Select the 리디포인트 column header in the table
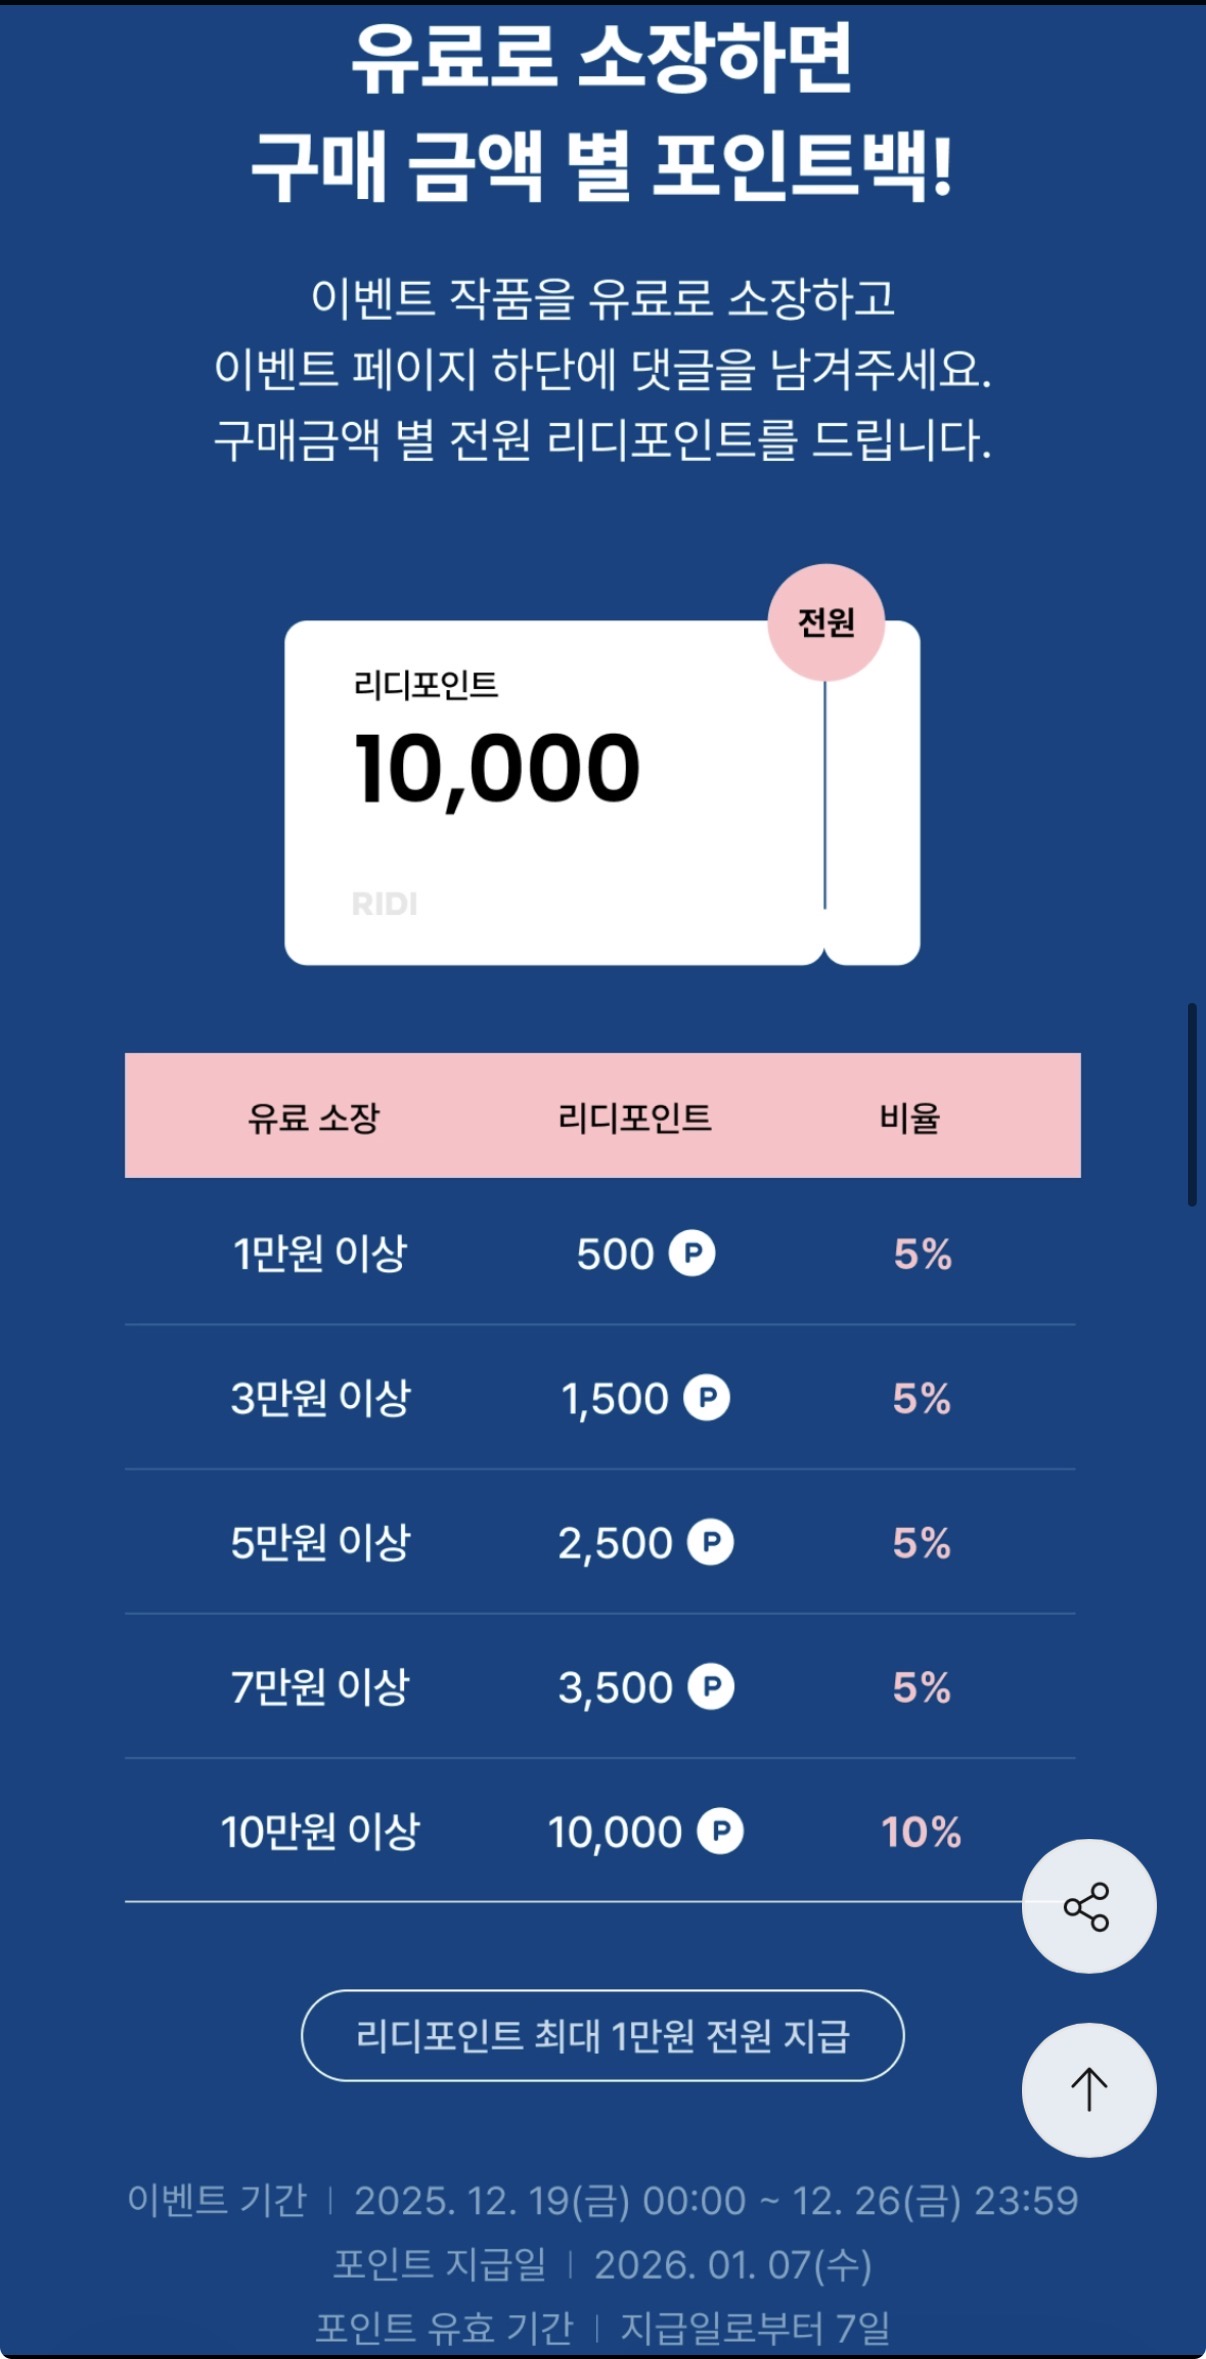The width and height of the screenshot is (1206, 2359). (x=635, y=1117)
